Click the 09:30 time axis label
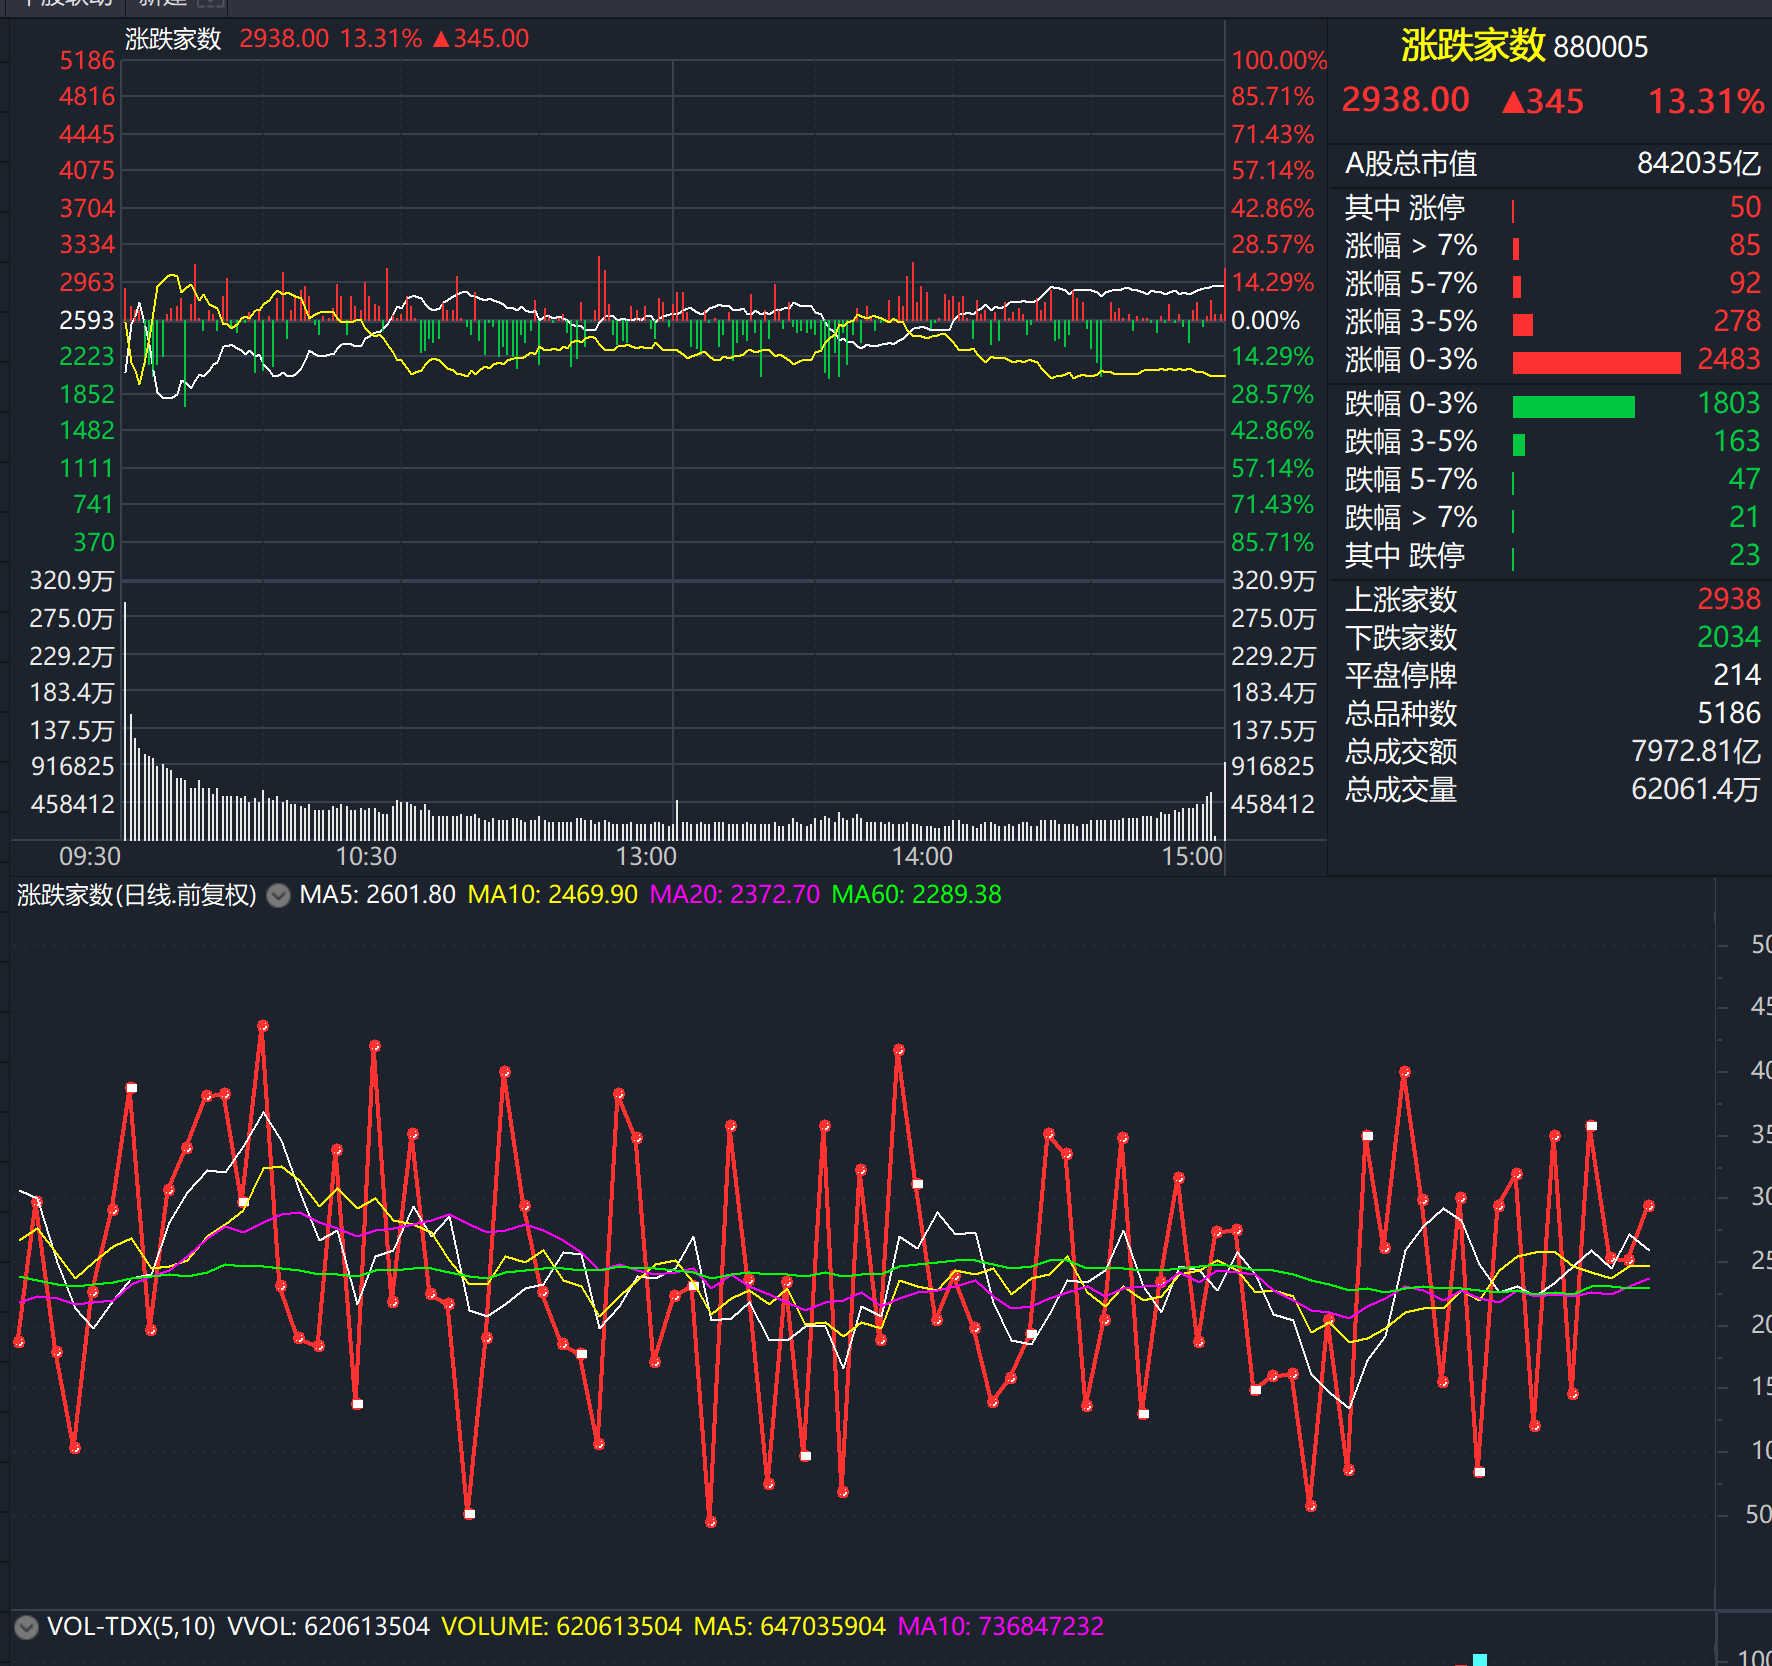The height and width of the screenshot is (1666, 1772). pos(90,856)
